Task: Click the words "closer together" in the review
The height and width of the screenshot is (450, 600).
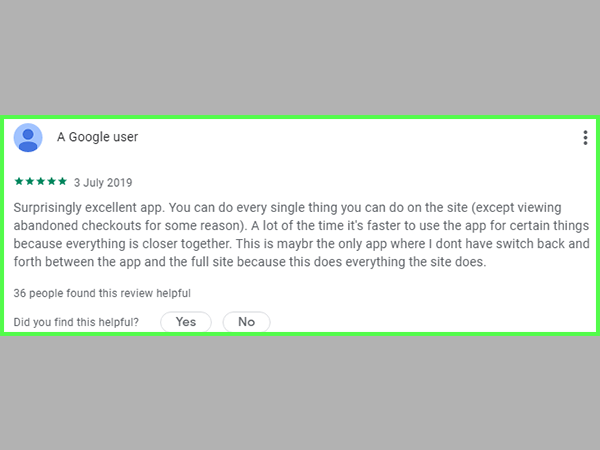Action: [187, 244]
